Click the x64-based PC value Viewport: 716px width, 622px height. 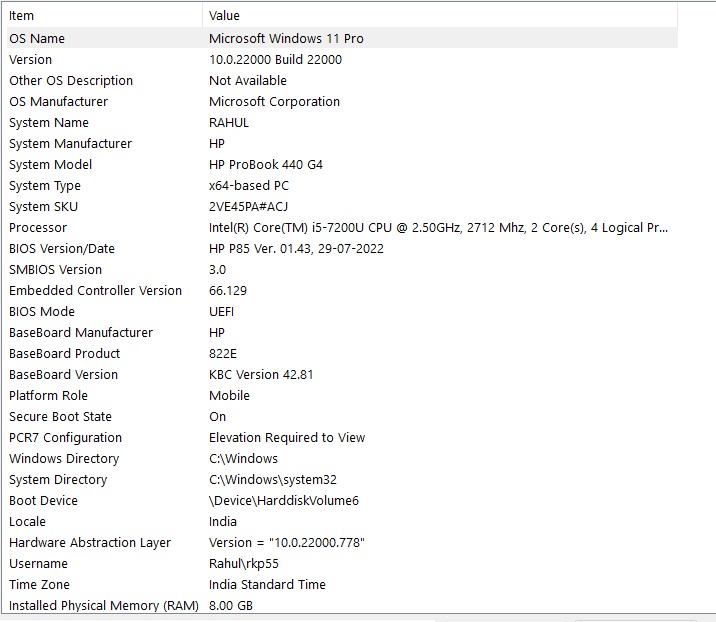pyautogui.click(x=249, y=185)
